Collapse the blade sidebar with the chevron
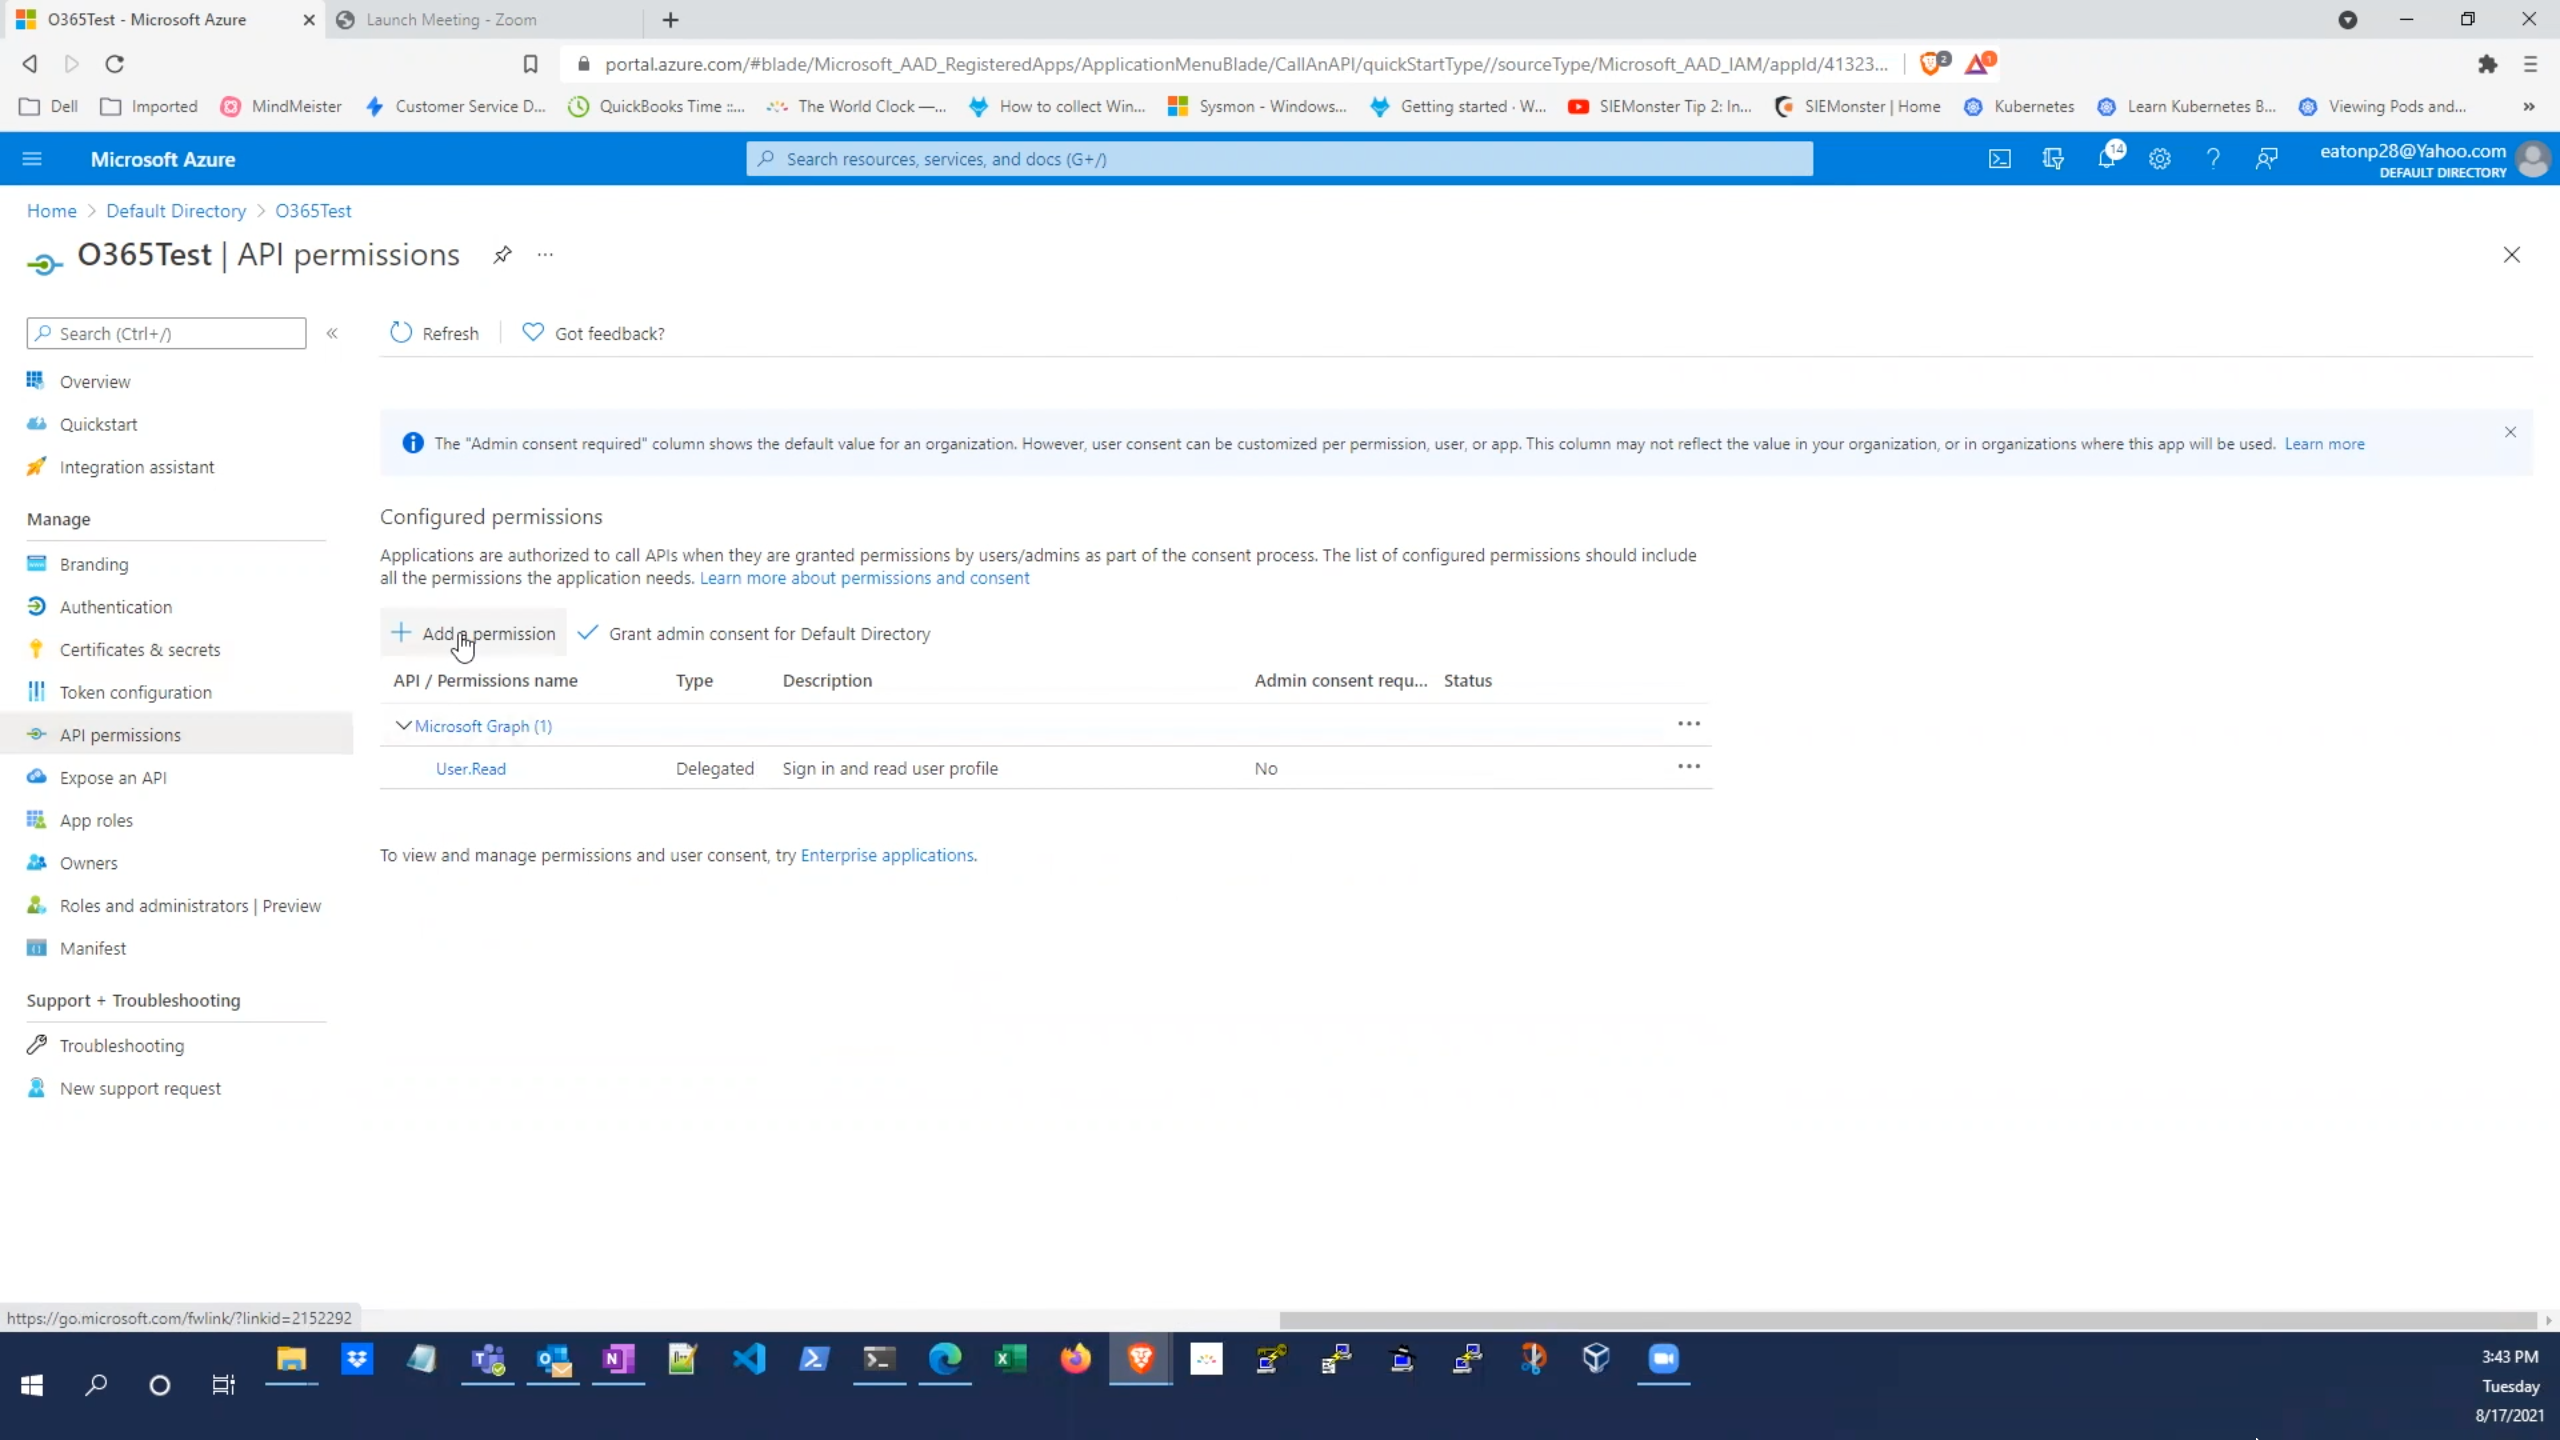This screenshot has height=1440, width=2560. point(332,333)
